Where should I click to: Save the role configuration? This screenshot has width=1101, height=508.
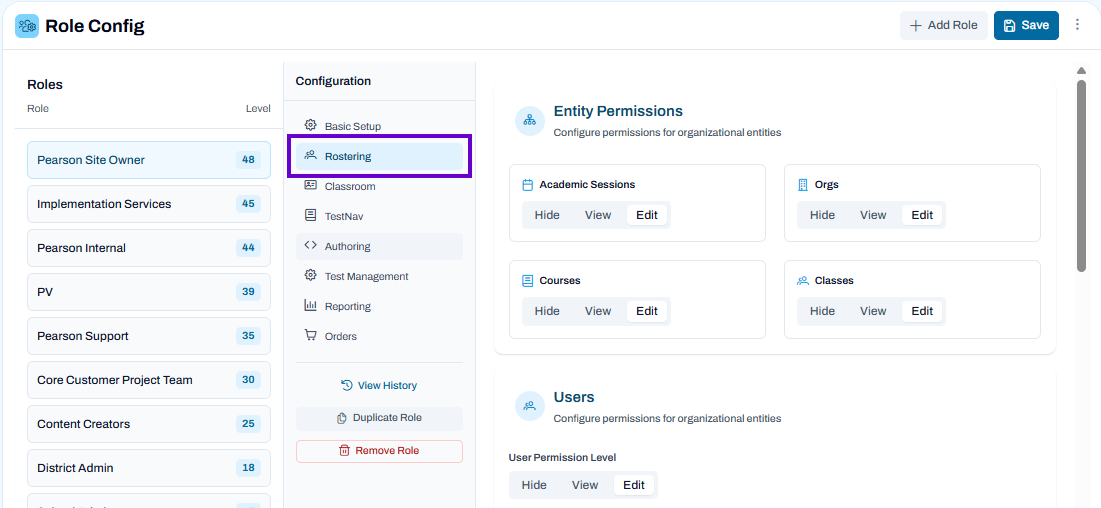tap(1027, 25)
